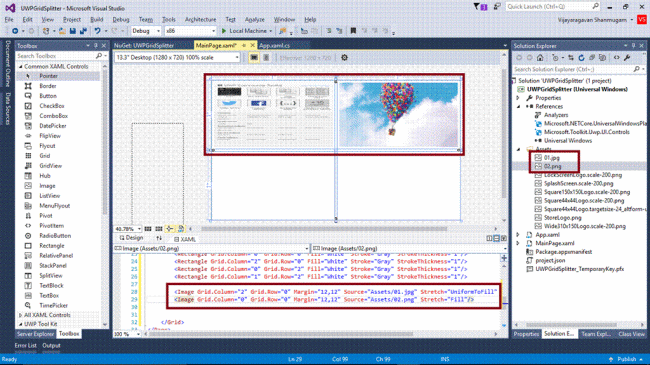Click the Save All toolbar icon
The width and height of the screenshot is (650, 365).
pos(83,31)
